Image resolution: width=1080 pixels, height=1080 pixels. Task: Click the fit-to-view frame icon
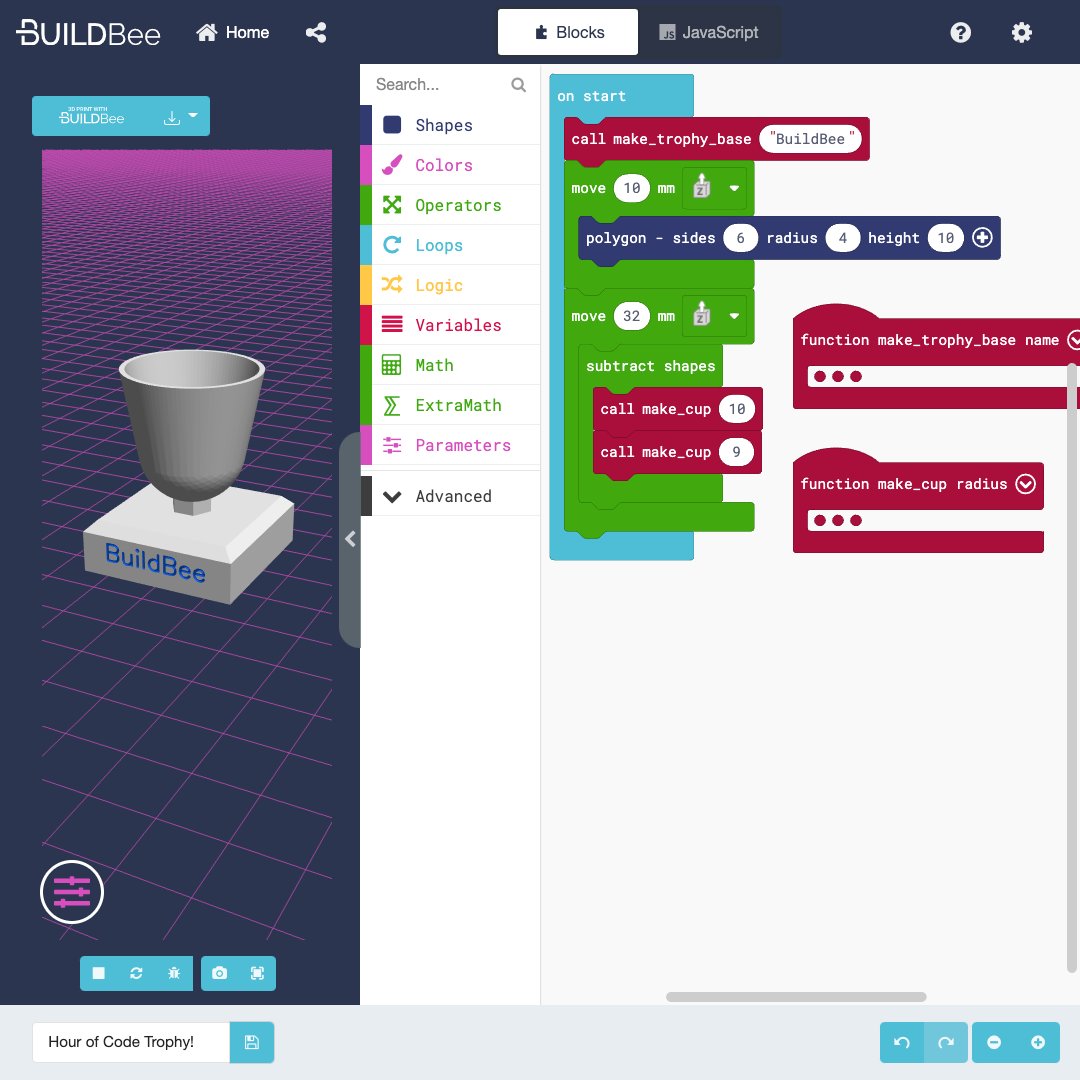click(257, 973)
